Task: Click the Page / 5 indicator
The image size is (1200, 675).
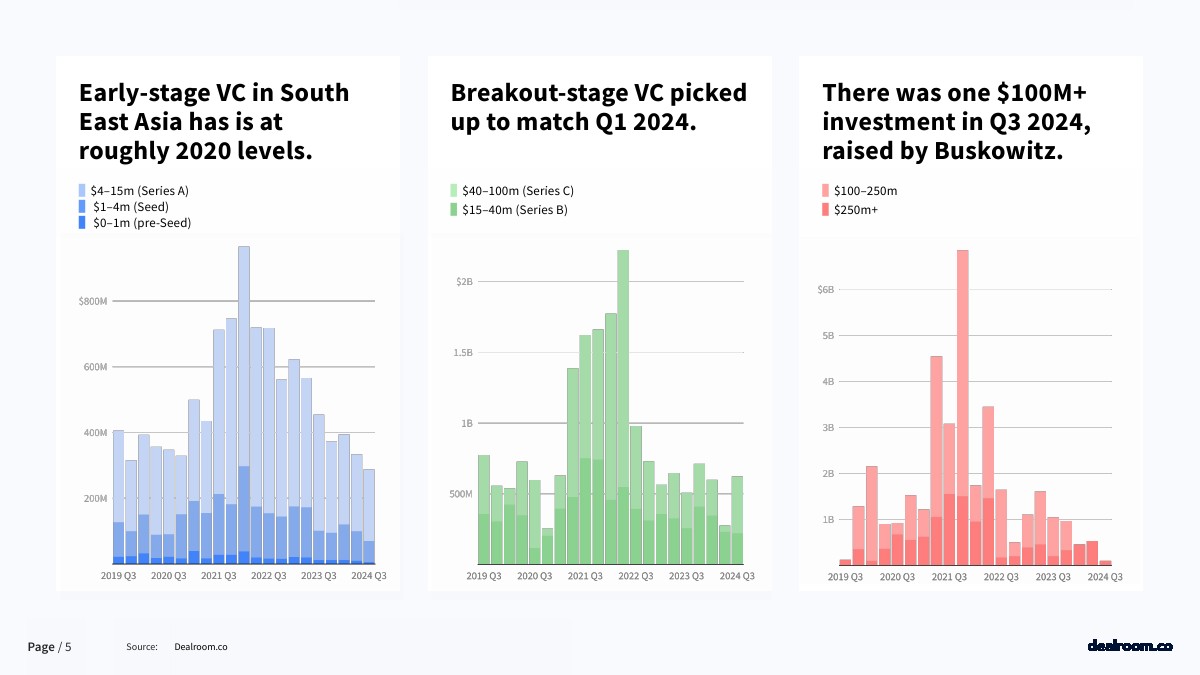Action: (x=49, y=647)
